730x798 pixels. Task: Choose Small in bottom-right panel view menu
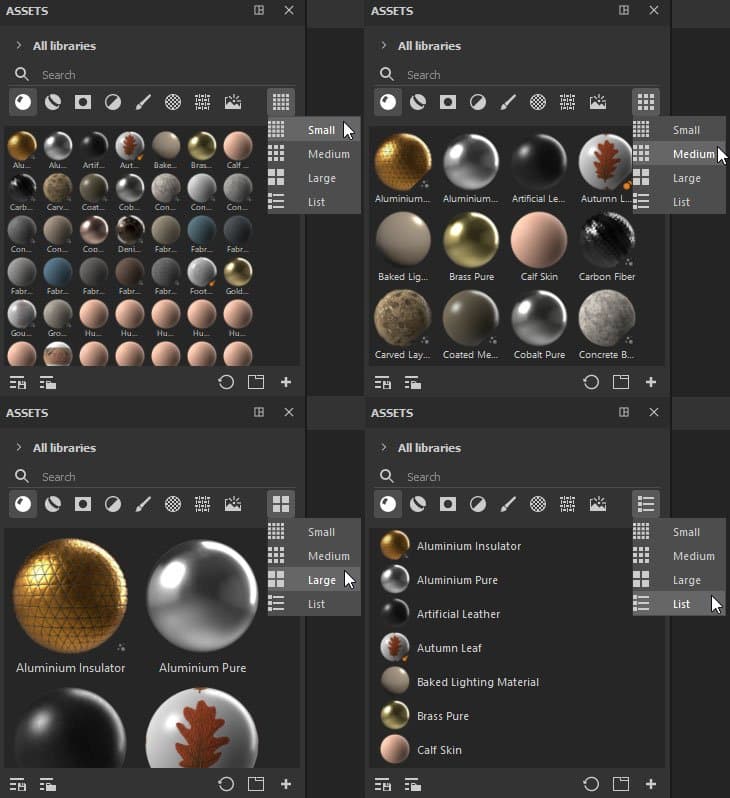click(679, 532)
